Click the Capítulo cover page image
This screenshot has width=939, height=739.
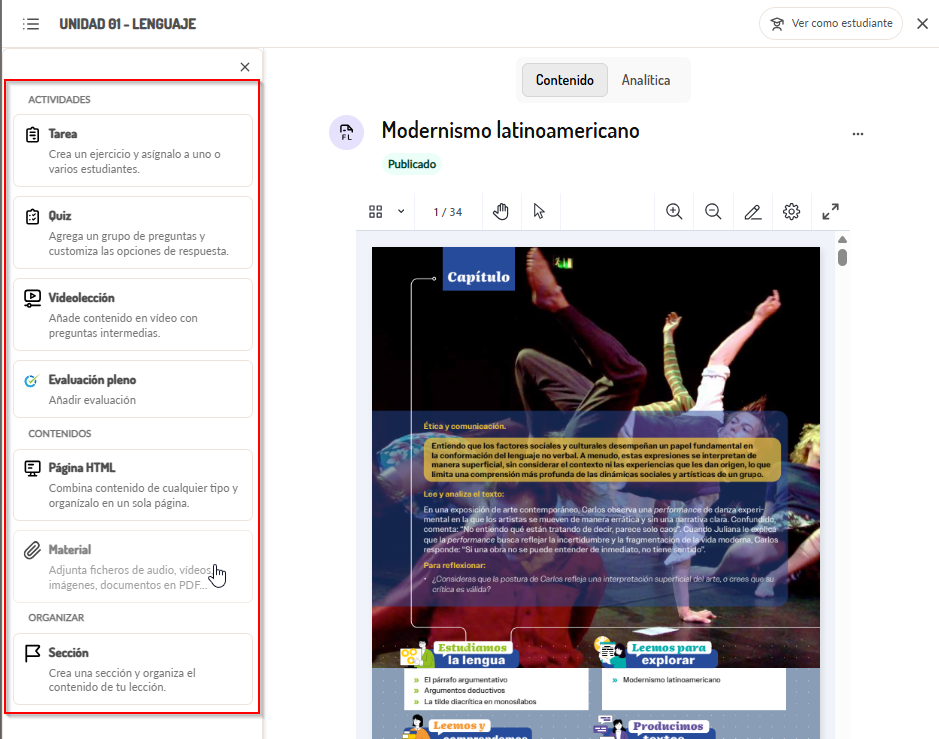click(596, 492)
